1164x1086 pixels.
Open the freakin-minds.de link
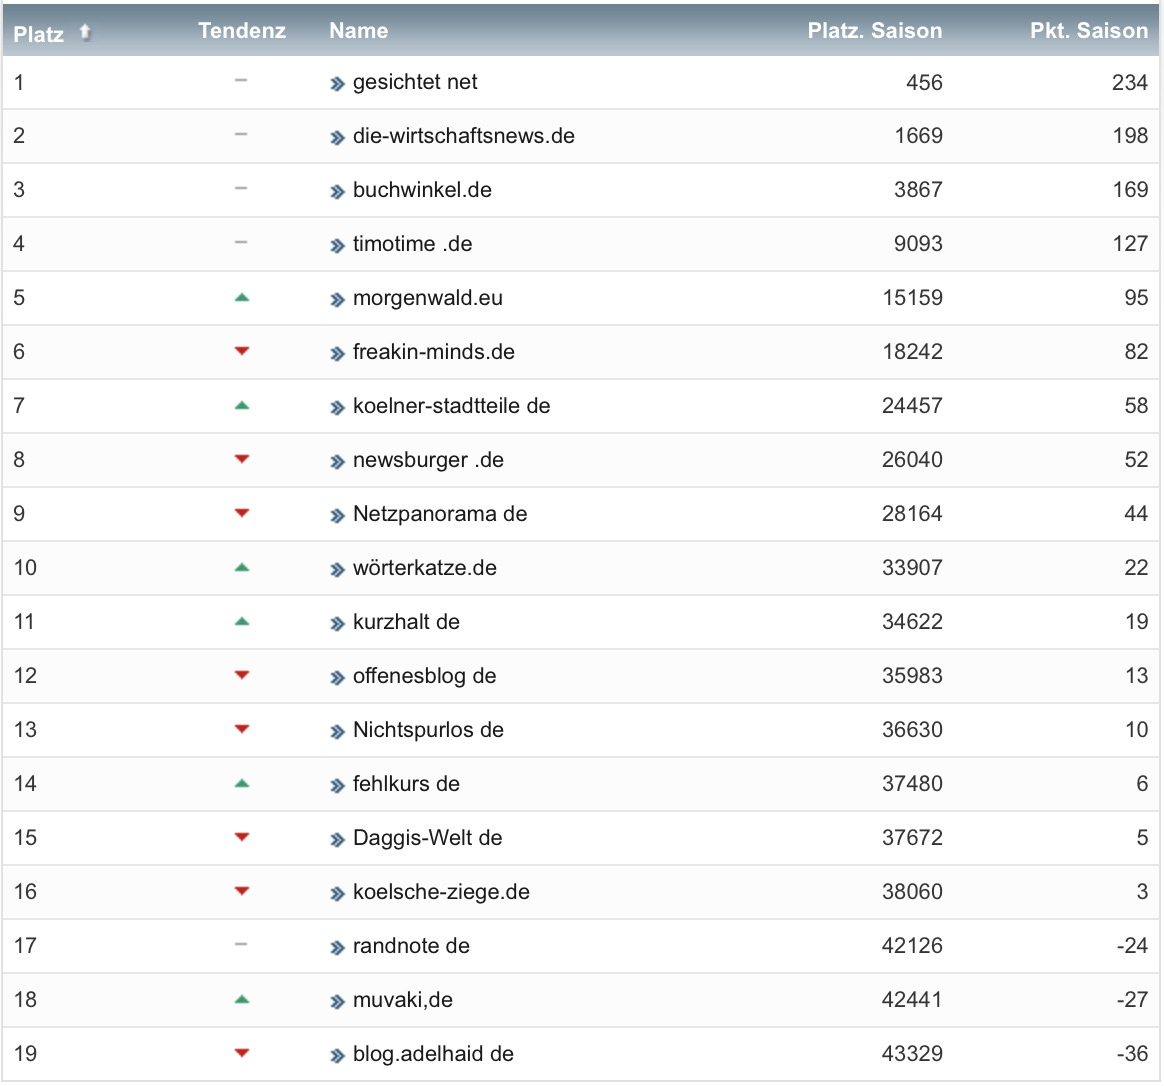tap(434, 352)
